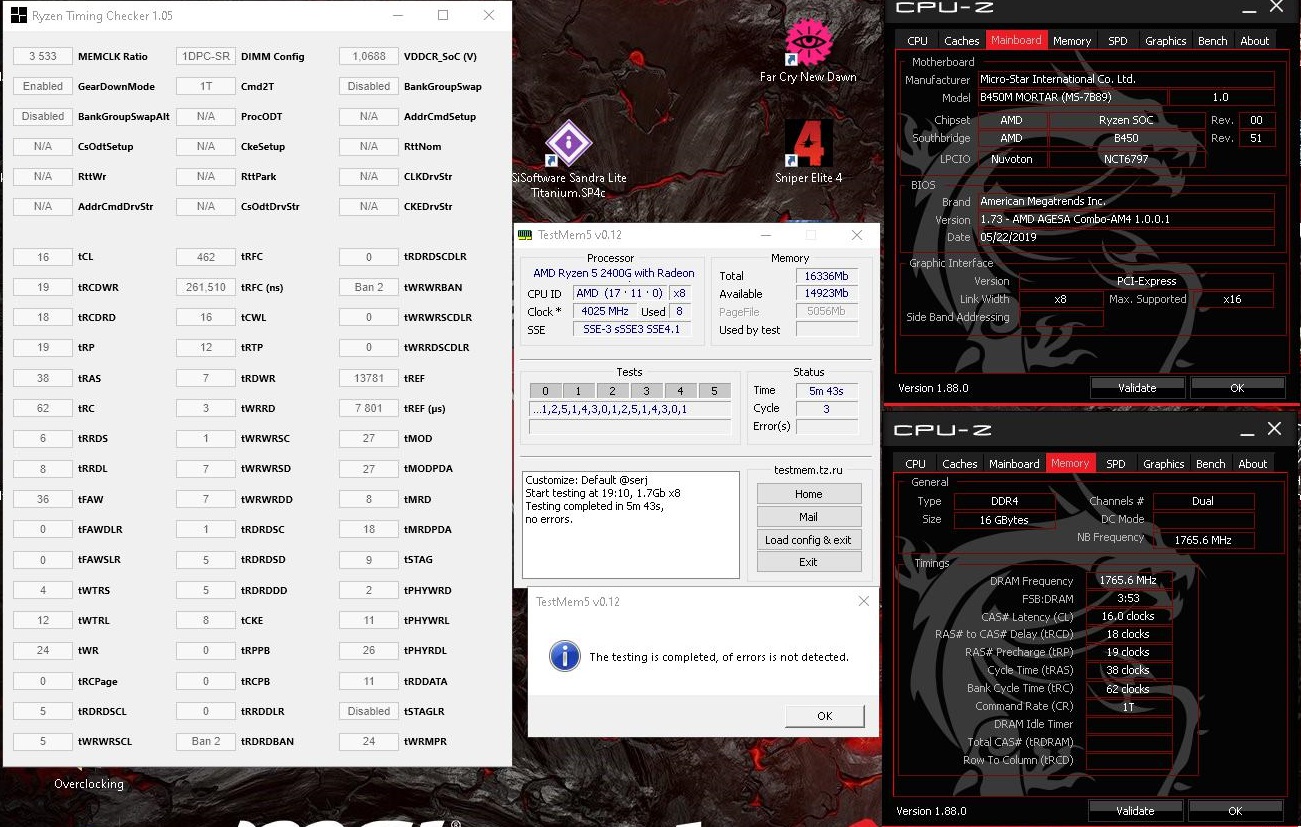Click FSB:DRAM ratio 3:53
The height and width of the screenshot is (827, 1301).
pos(1127,598)
